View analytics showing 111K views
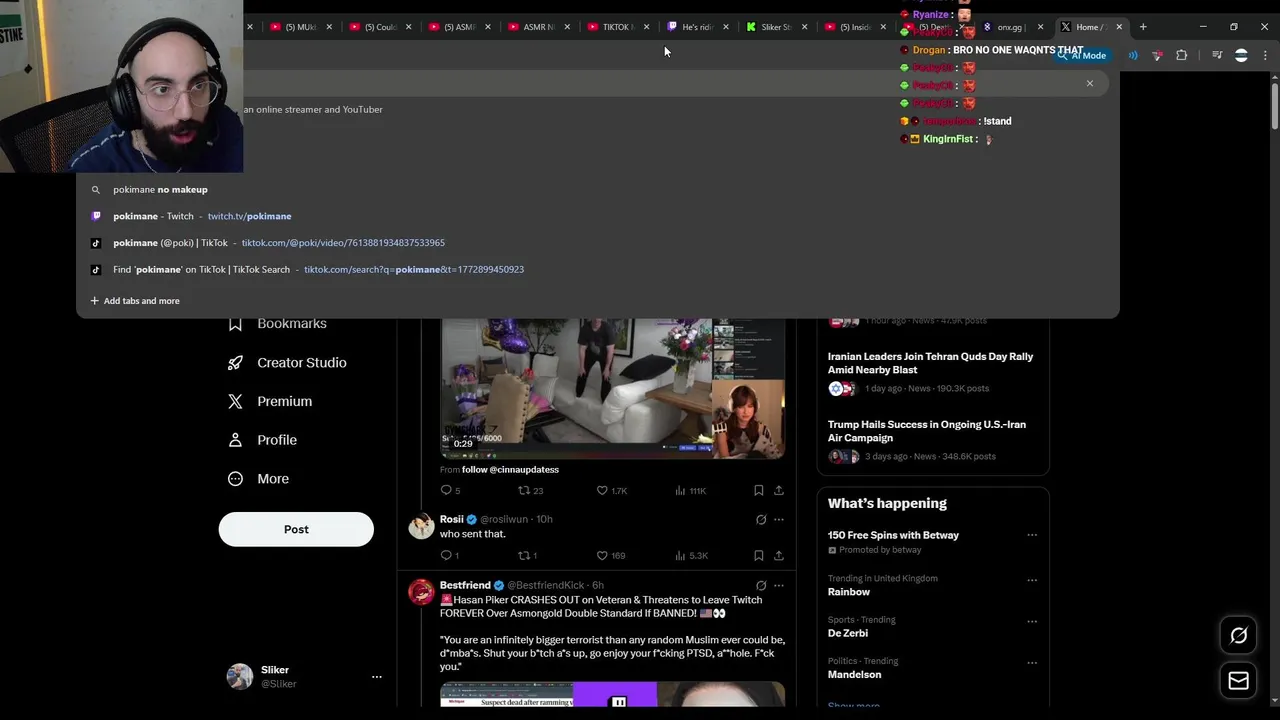The height and width of the screenshot is (720, 1280). point(691,490)
